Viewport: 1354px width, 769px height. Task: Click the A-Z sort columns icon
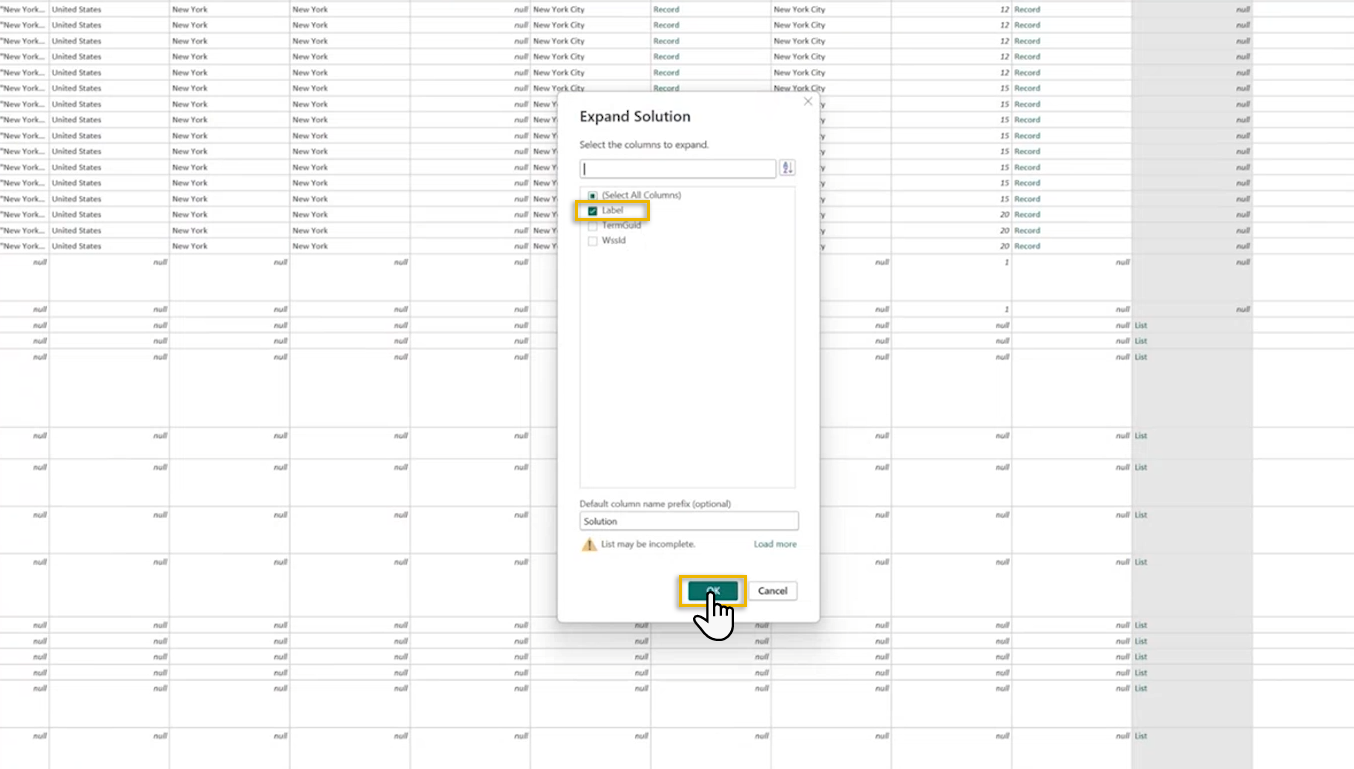[787, 169]
